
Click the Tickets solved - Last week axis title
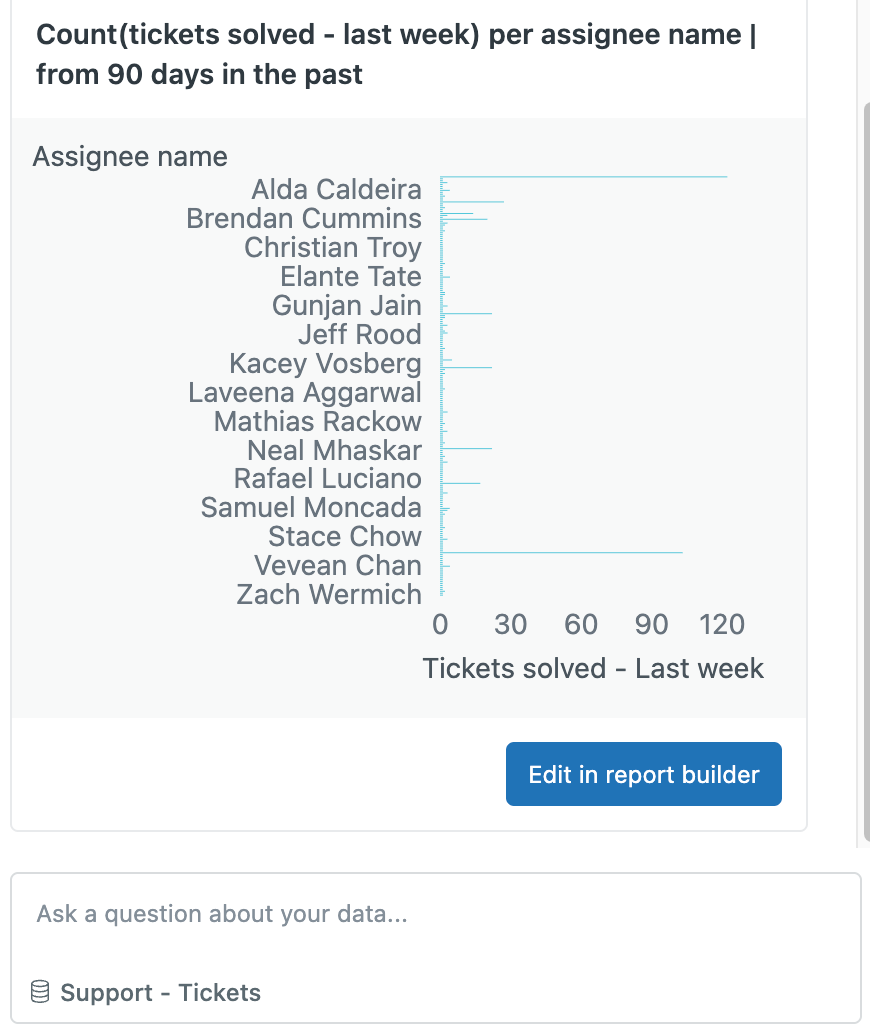(x=593, y=668)
